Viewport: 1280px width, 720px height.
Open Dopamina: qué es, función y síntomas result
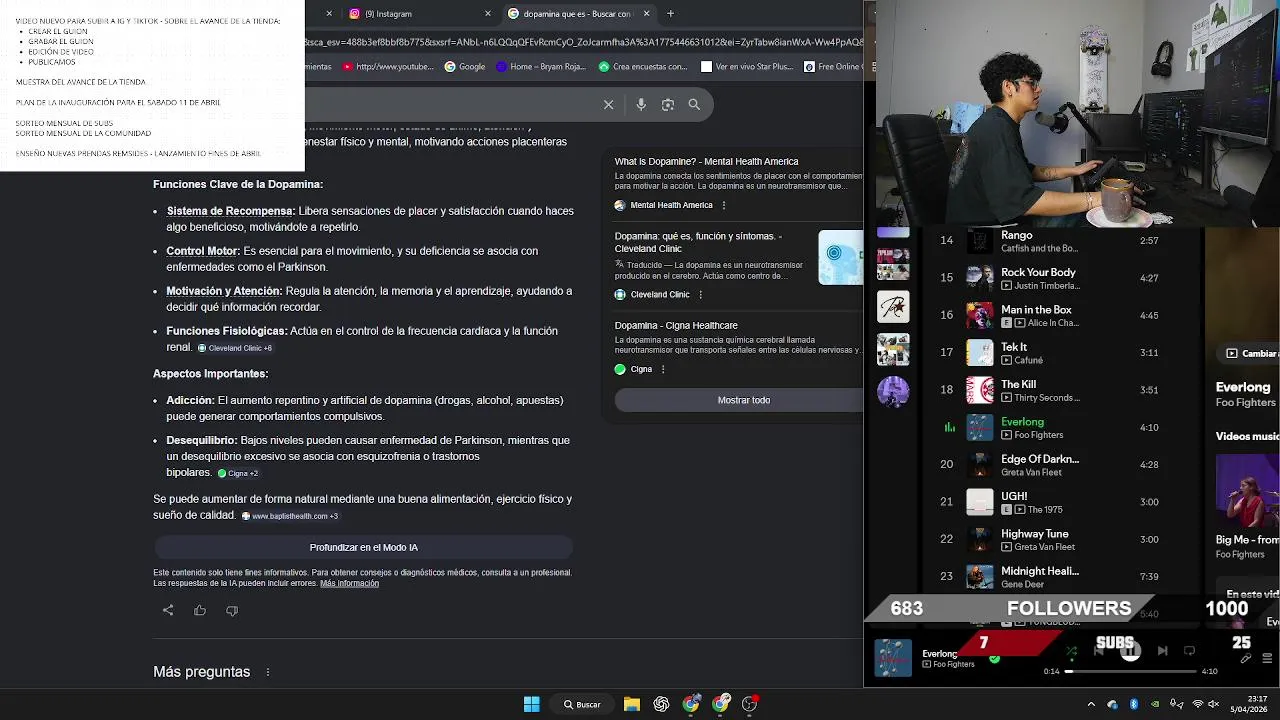698,242
